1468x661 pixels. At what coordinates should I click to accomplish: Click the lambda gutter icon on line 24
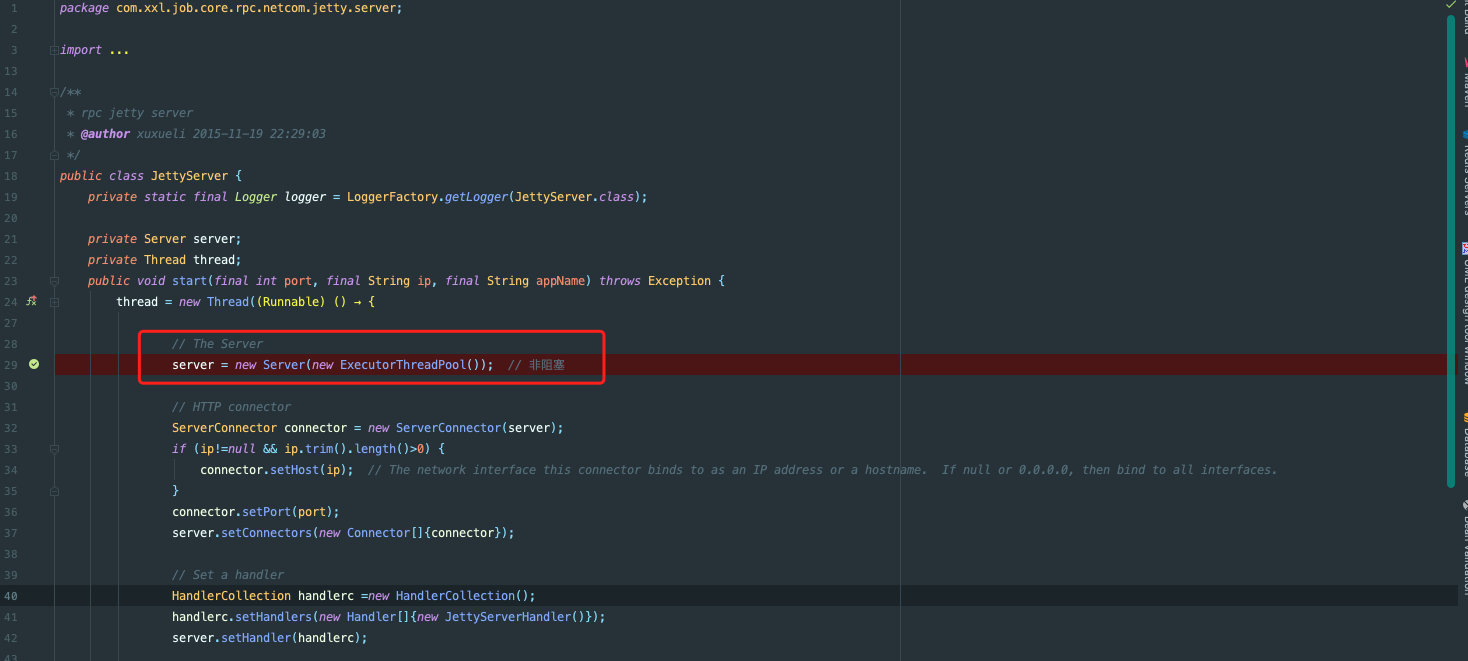[x=32, y=301]
